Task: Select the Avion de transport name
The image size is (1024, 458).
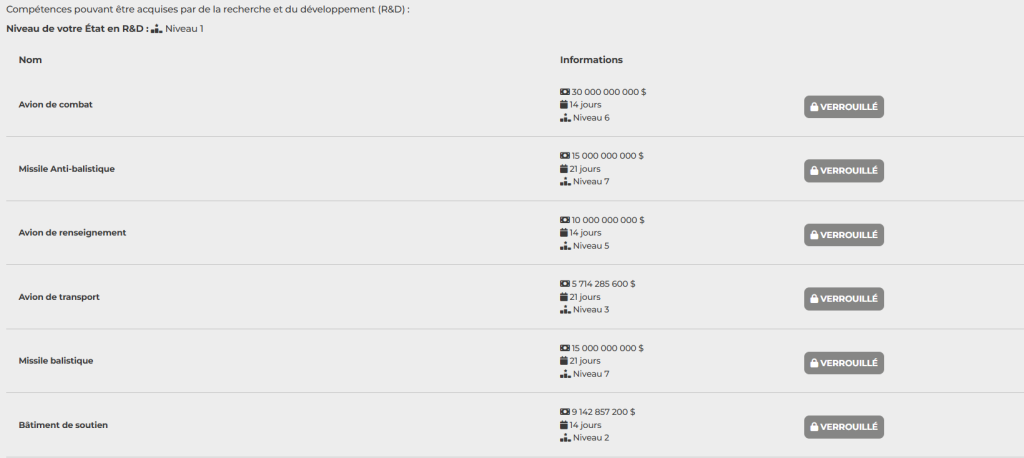Action: pyautogui.click(x=59, y=297)
